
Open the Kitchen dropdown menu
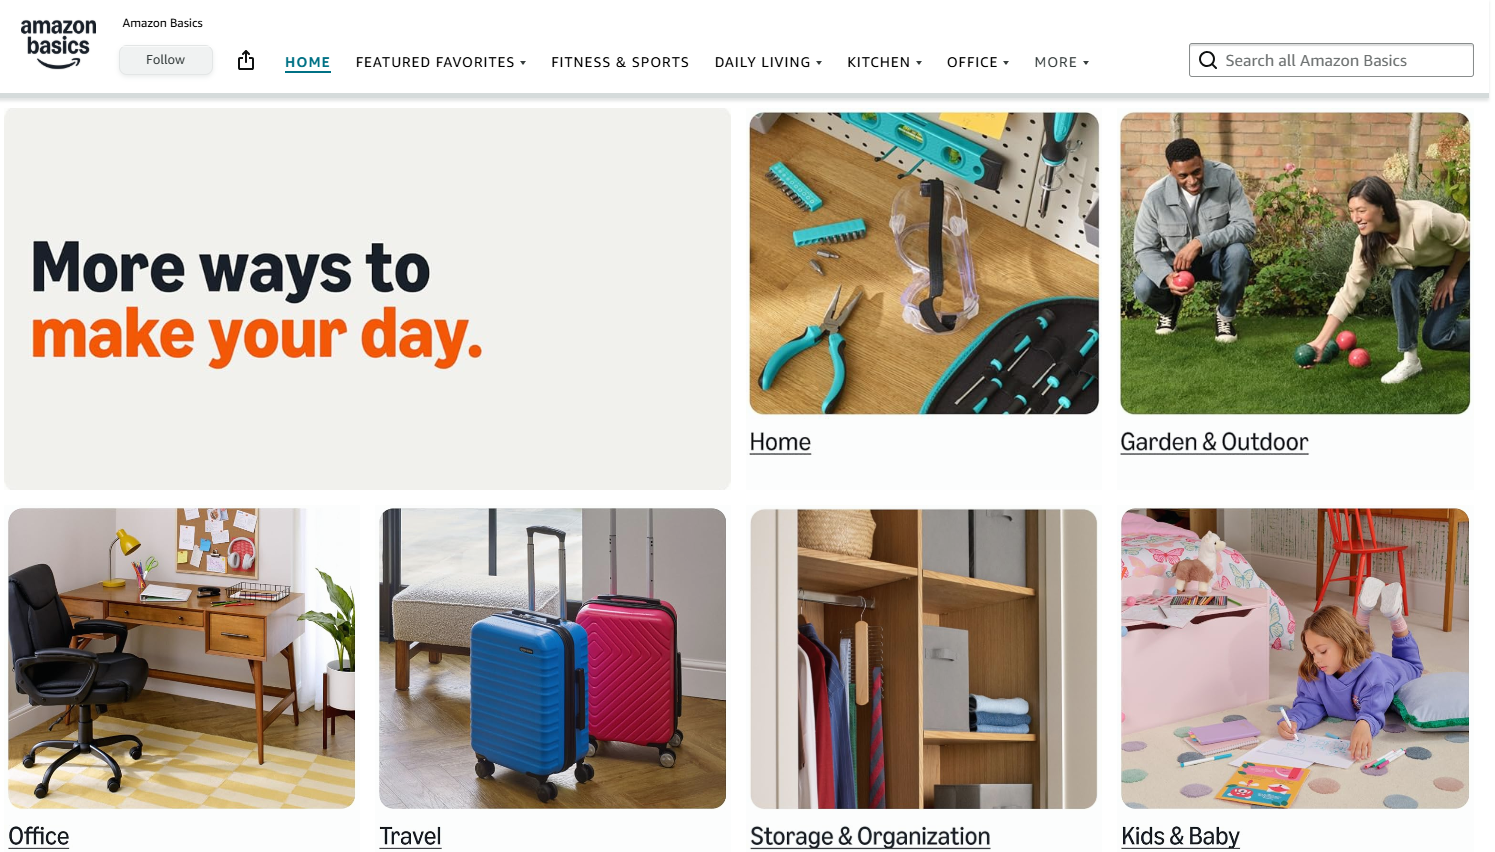click(884, 62)
